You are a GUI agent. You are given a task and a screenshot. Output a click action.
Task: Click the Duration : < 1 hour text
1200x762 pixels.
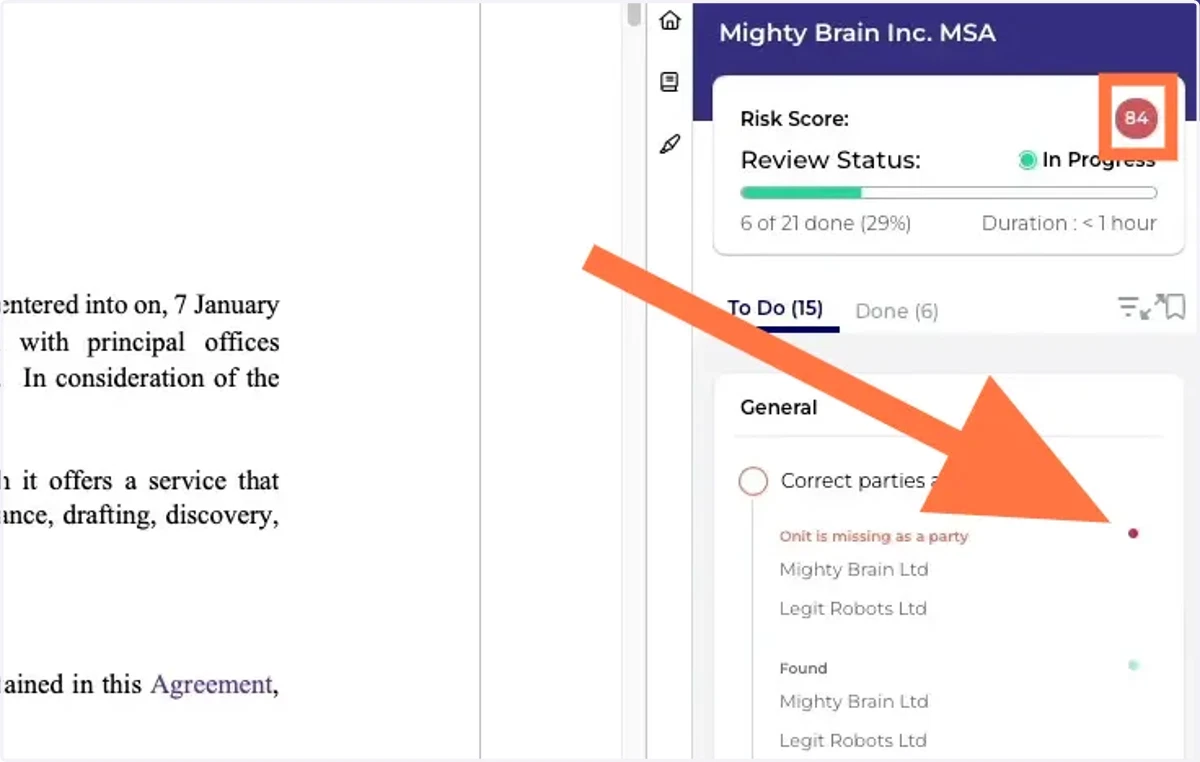point(1069,224)
